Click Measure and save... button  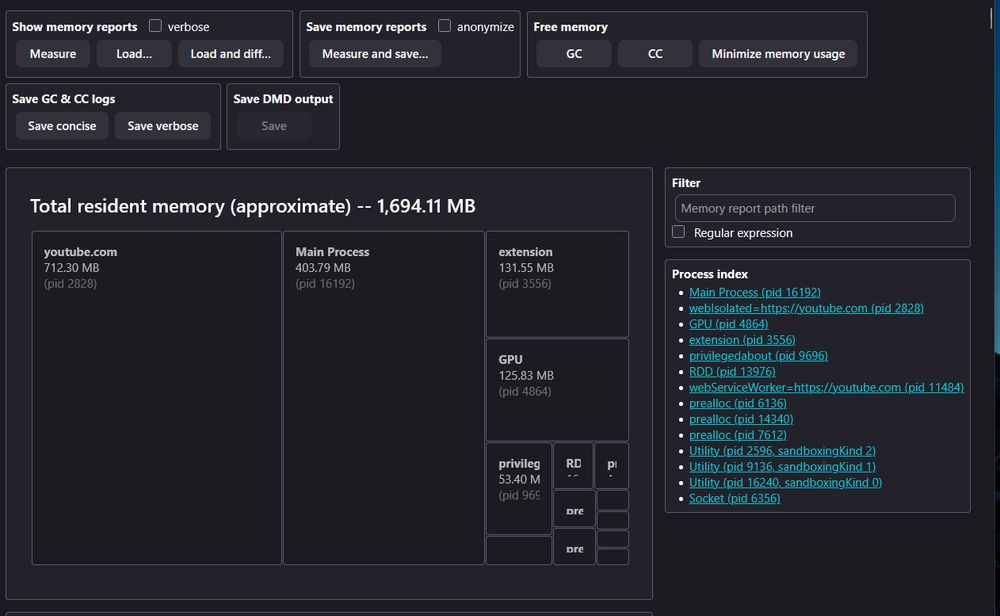coord(375,54)
